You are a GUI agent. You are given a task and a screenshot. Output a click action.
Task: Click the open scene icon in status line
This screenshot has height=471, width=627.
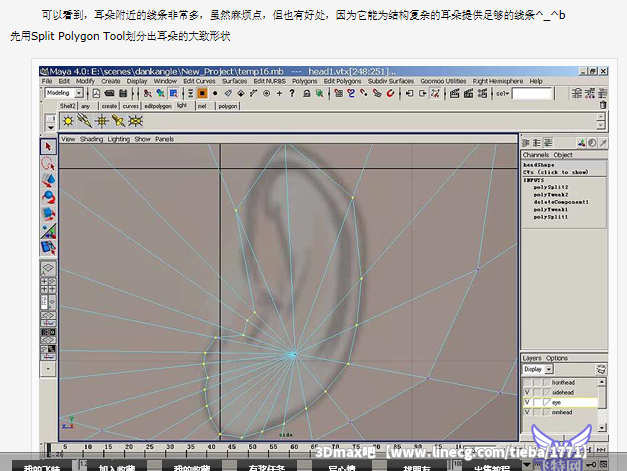(109, 94)
